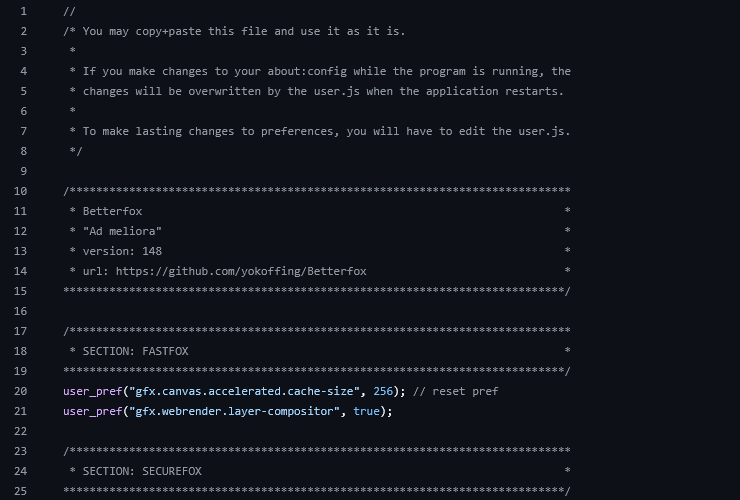Click line number 20 in gutter
The height and width of the screenshot is (500, 740).
click(20, 391)
